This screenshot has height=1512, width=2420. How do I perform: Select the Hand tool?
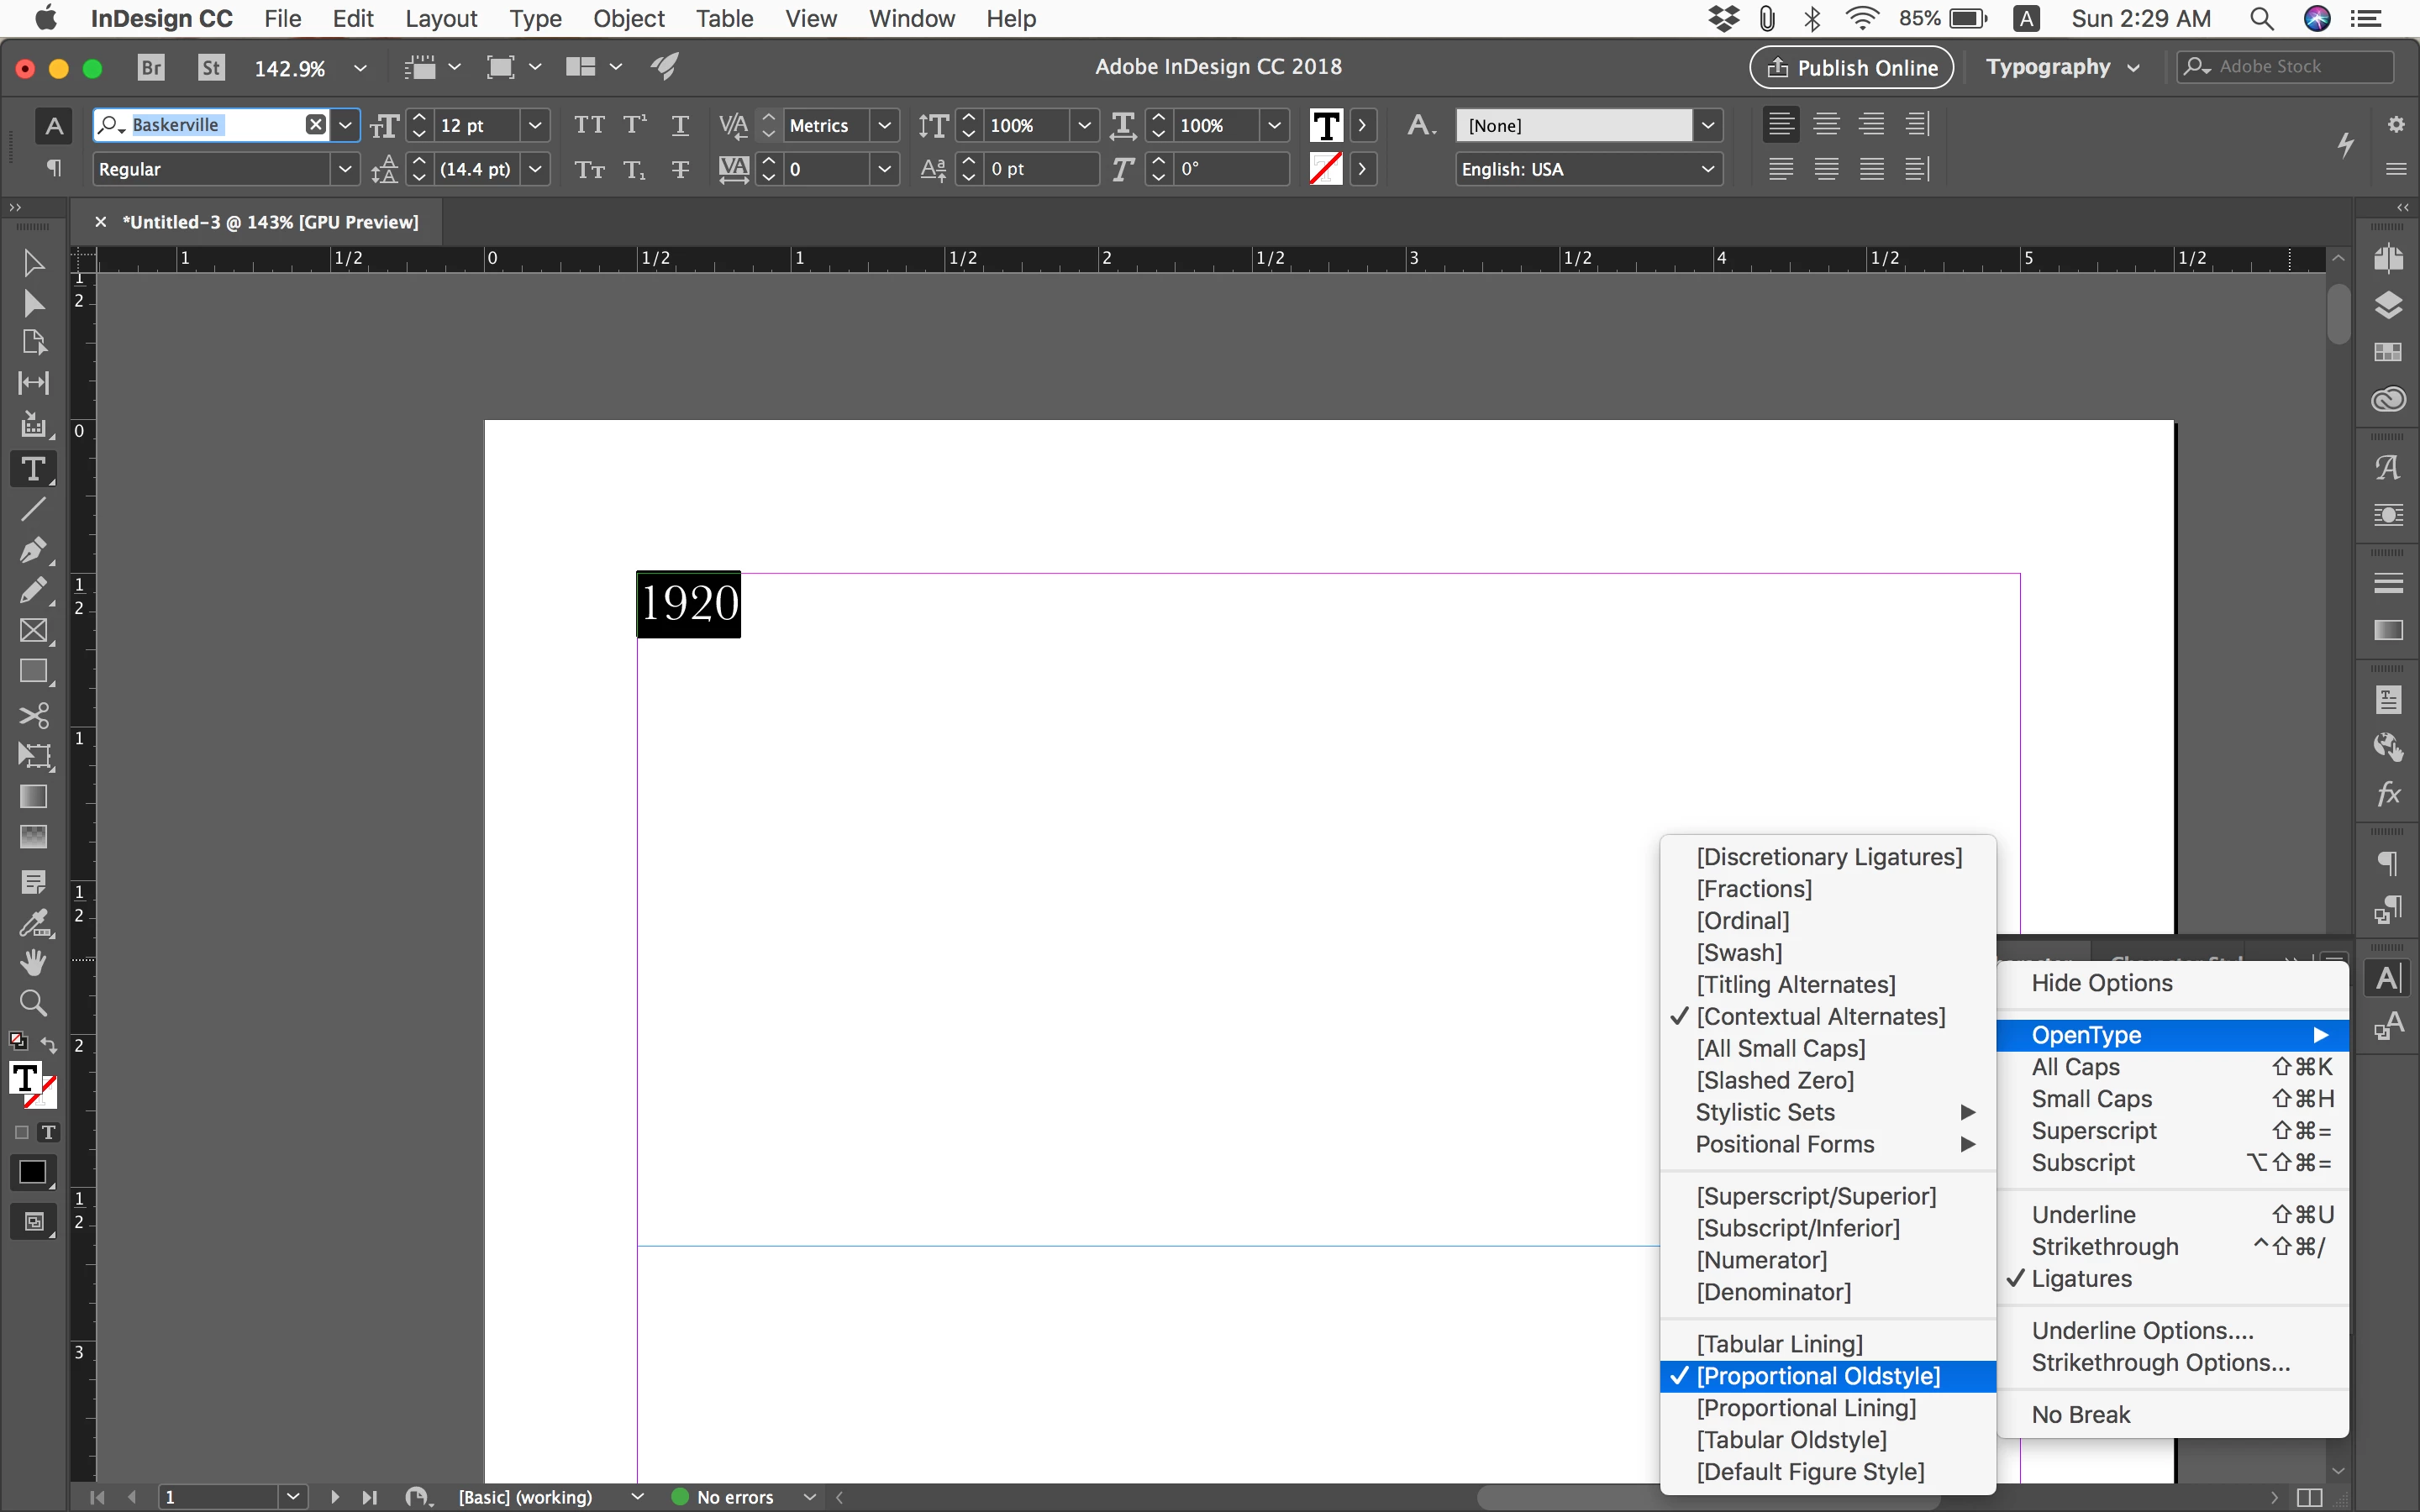pyautogui.click(x=33, y=962)
